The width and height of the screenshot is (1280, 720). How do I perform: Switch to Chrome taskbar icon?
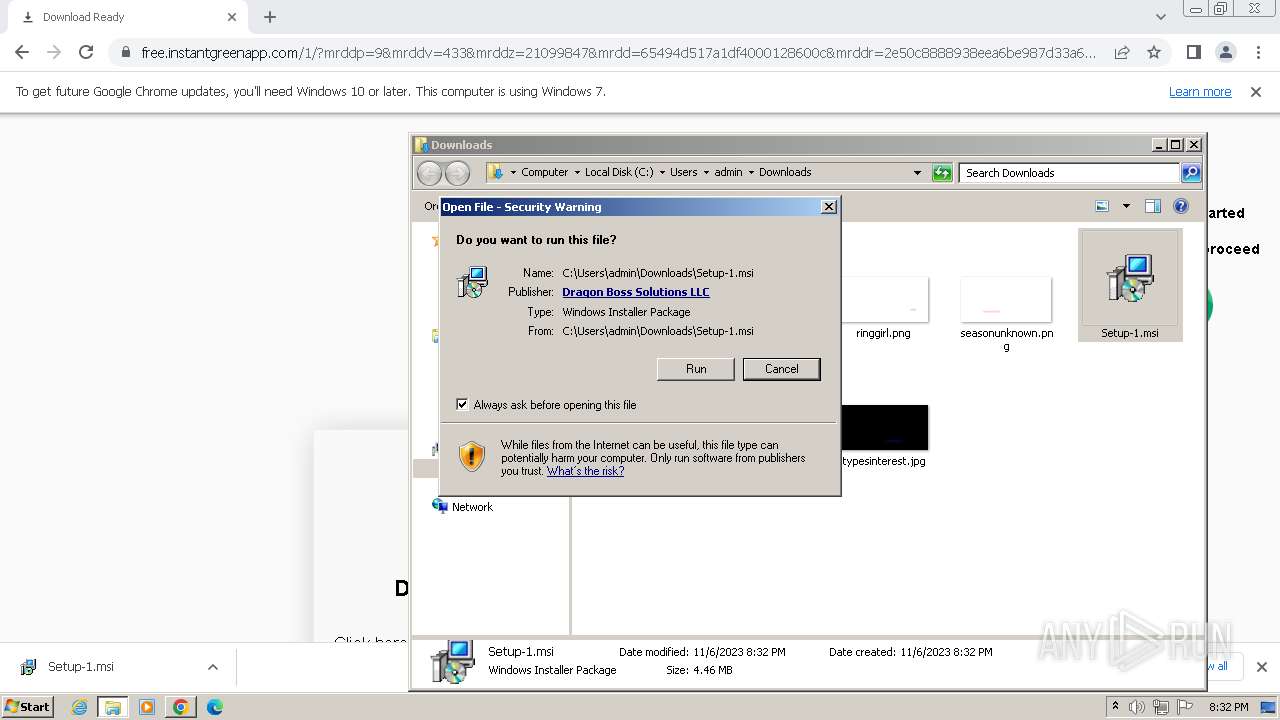(x=180, y=707)
